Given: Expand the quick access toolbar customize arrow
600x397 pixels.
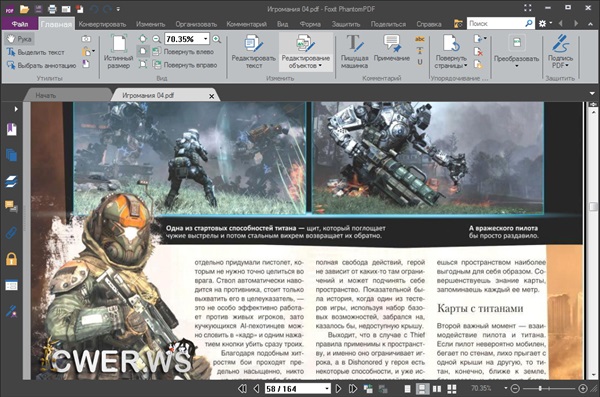Looking at the screenshot, I should 118,8.
